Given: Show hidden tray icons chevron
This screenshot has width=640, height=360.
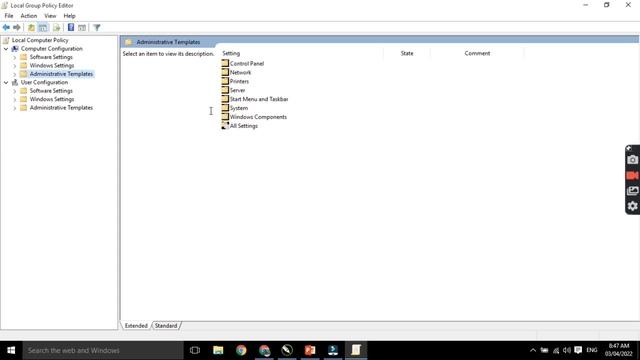Looking at the screenshot, I should [x=533, y=350].
